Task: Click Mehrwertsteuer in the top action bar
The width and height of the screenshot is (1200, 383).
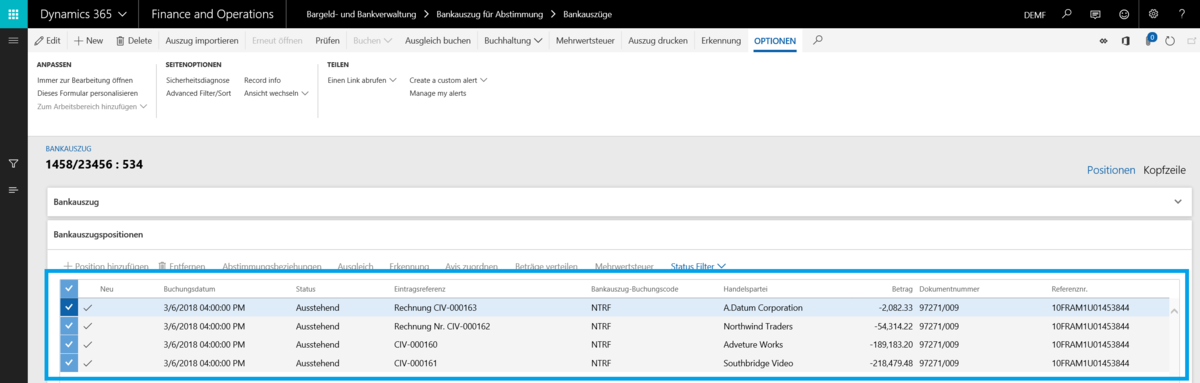Action: tap(585, 40)
